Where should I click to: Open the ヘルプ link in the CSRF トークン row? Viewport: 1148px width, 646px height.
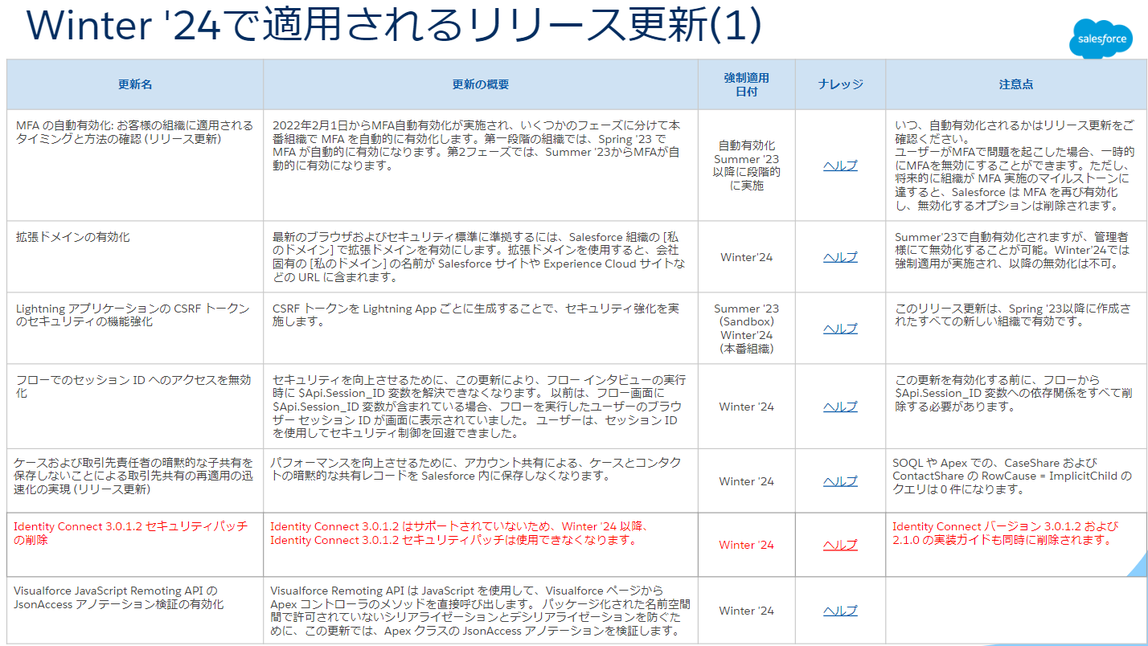pyautogui.click(x=840, y=328)
